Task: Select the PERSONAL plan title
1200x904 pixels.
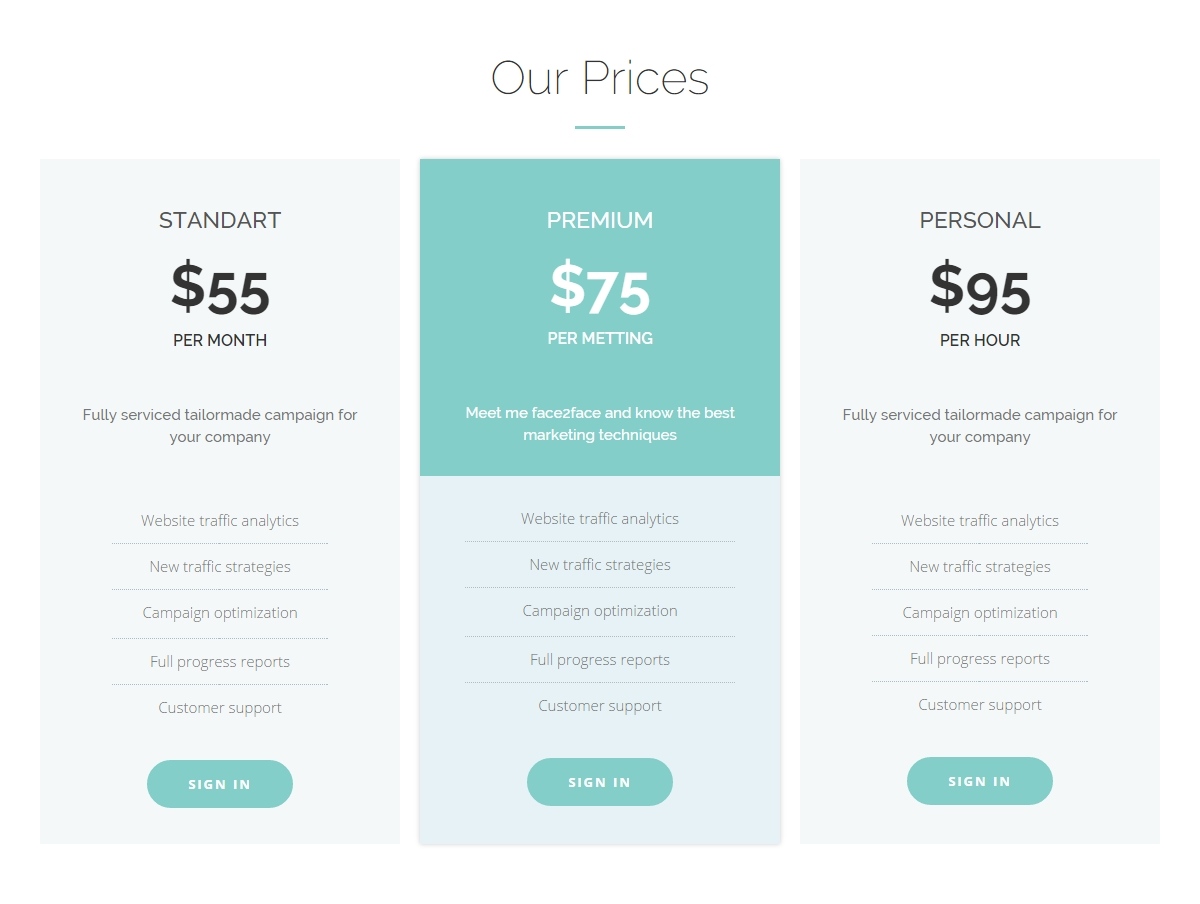Action: coord(980,221)
